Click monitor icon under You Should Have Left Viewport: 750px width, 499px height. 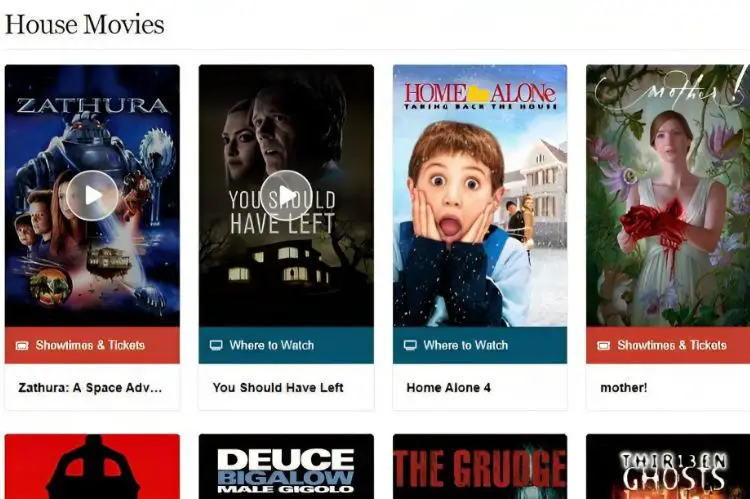point(216,345)
